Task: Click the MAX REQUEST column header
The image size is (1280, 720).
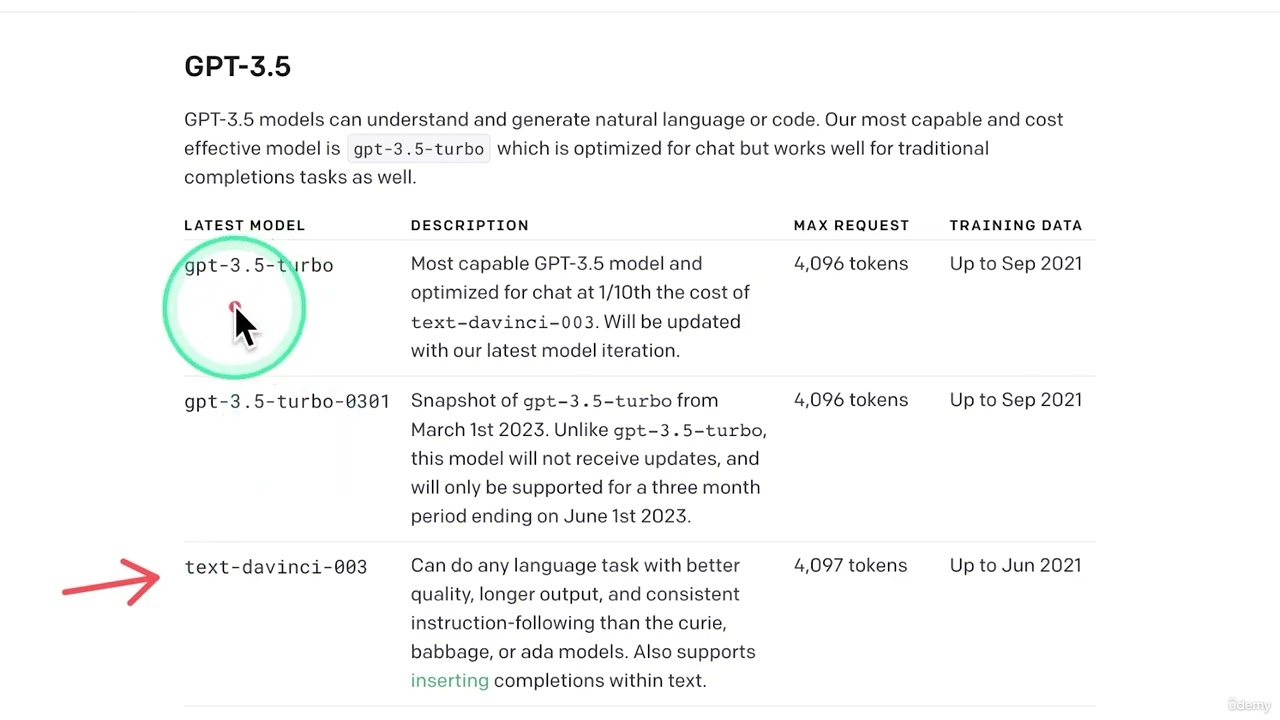Action: [852, 225]
